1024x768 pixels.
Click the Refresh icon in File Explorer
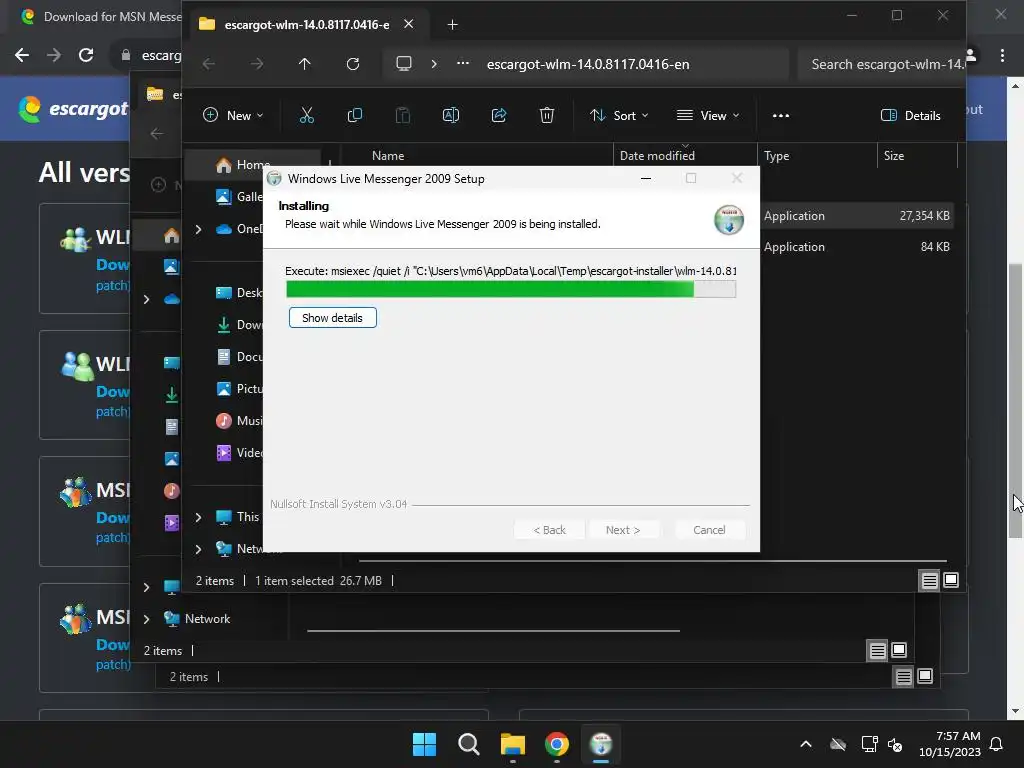pos(353,64)
